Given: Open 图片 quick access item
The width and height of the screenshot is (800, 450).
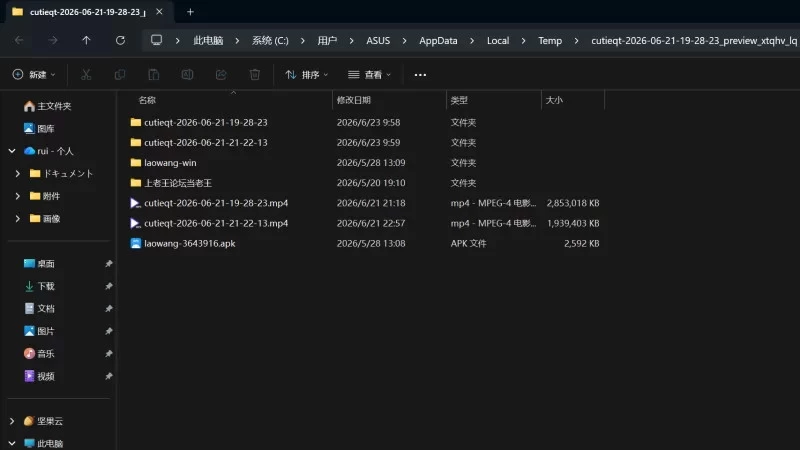Looking at the screenshot, I should point(39,331).
